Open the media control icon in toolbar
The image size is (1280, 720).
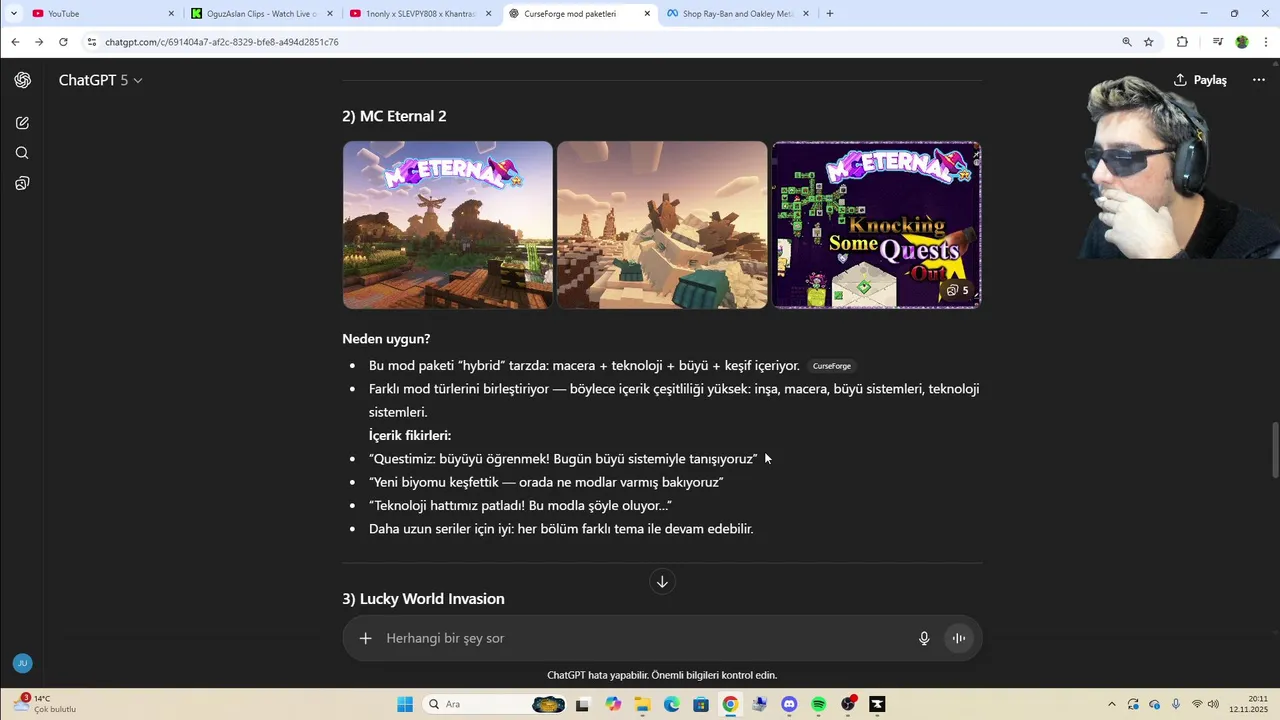(x=1217, y=42)
